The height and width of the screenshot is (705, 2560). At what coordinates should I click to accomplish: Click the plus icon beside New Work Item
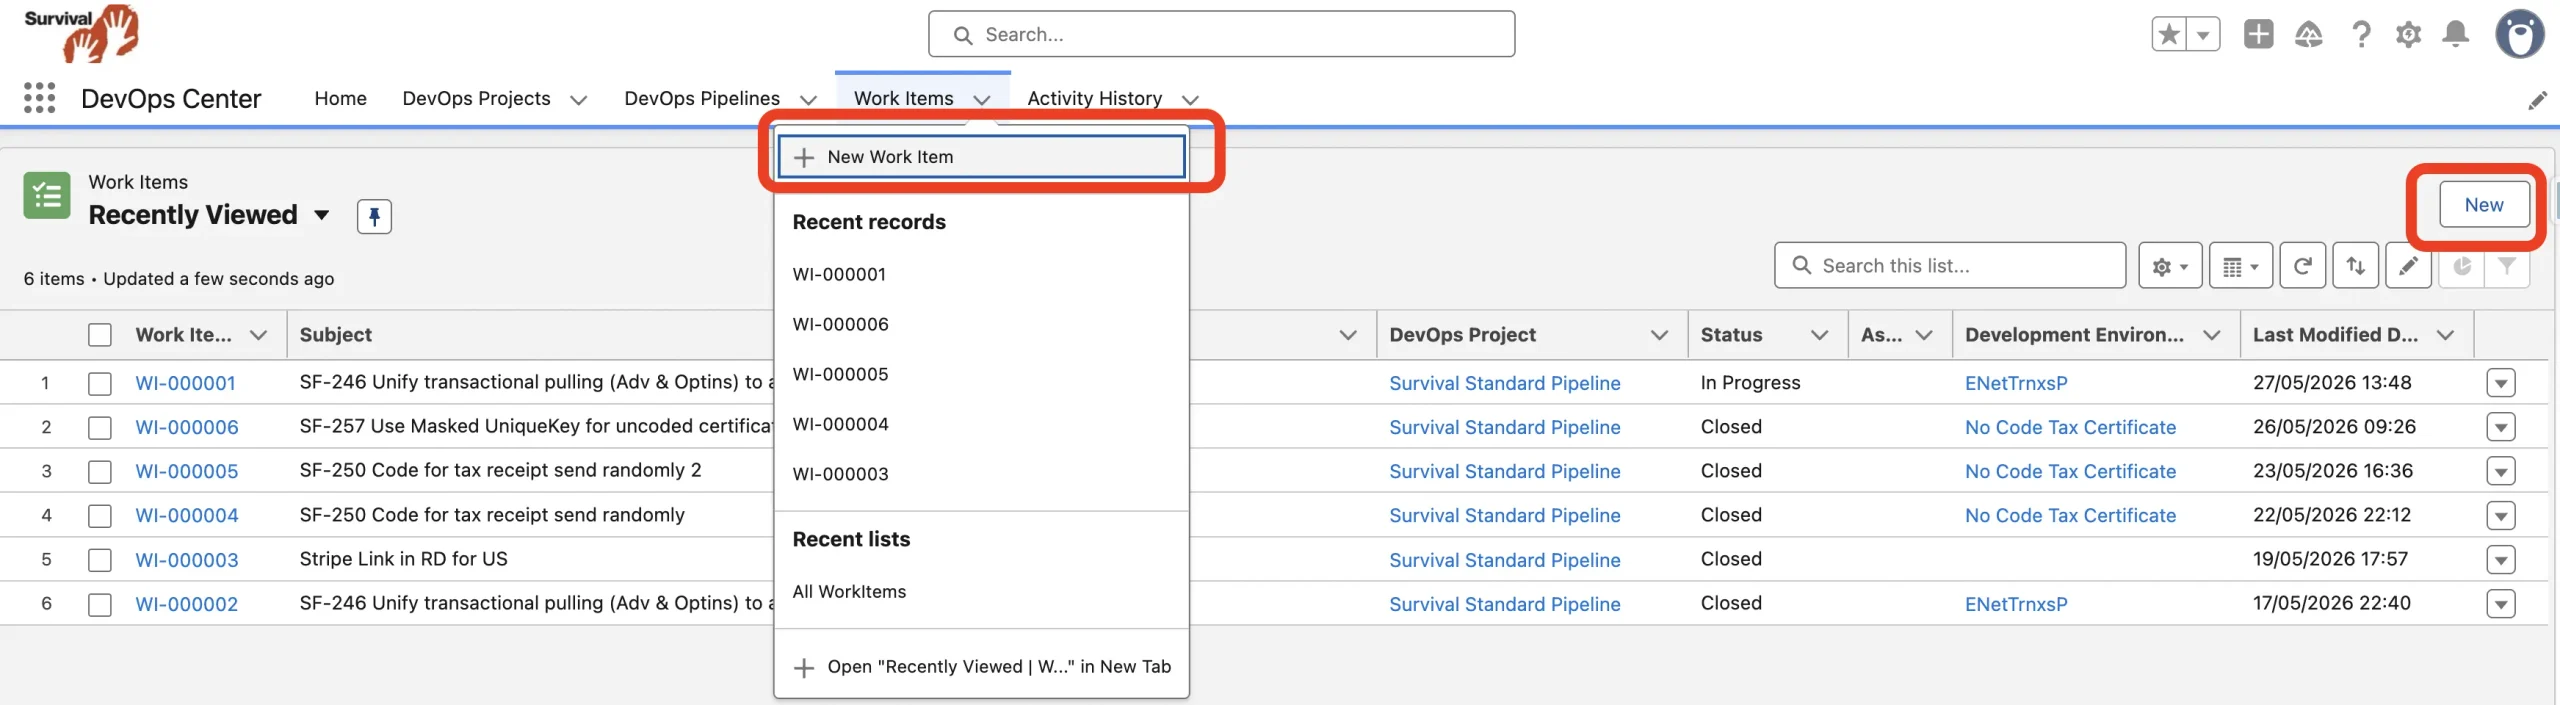804,158
